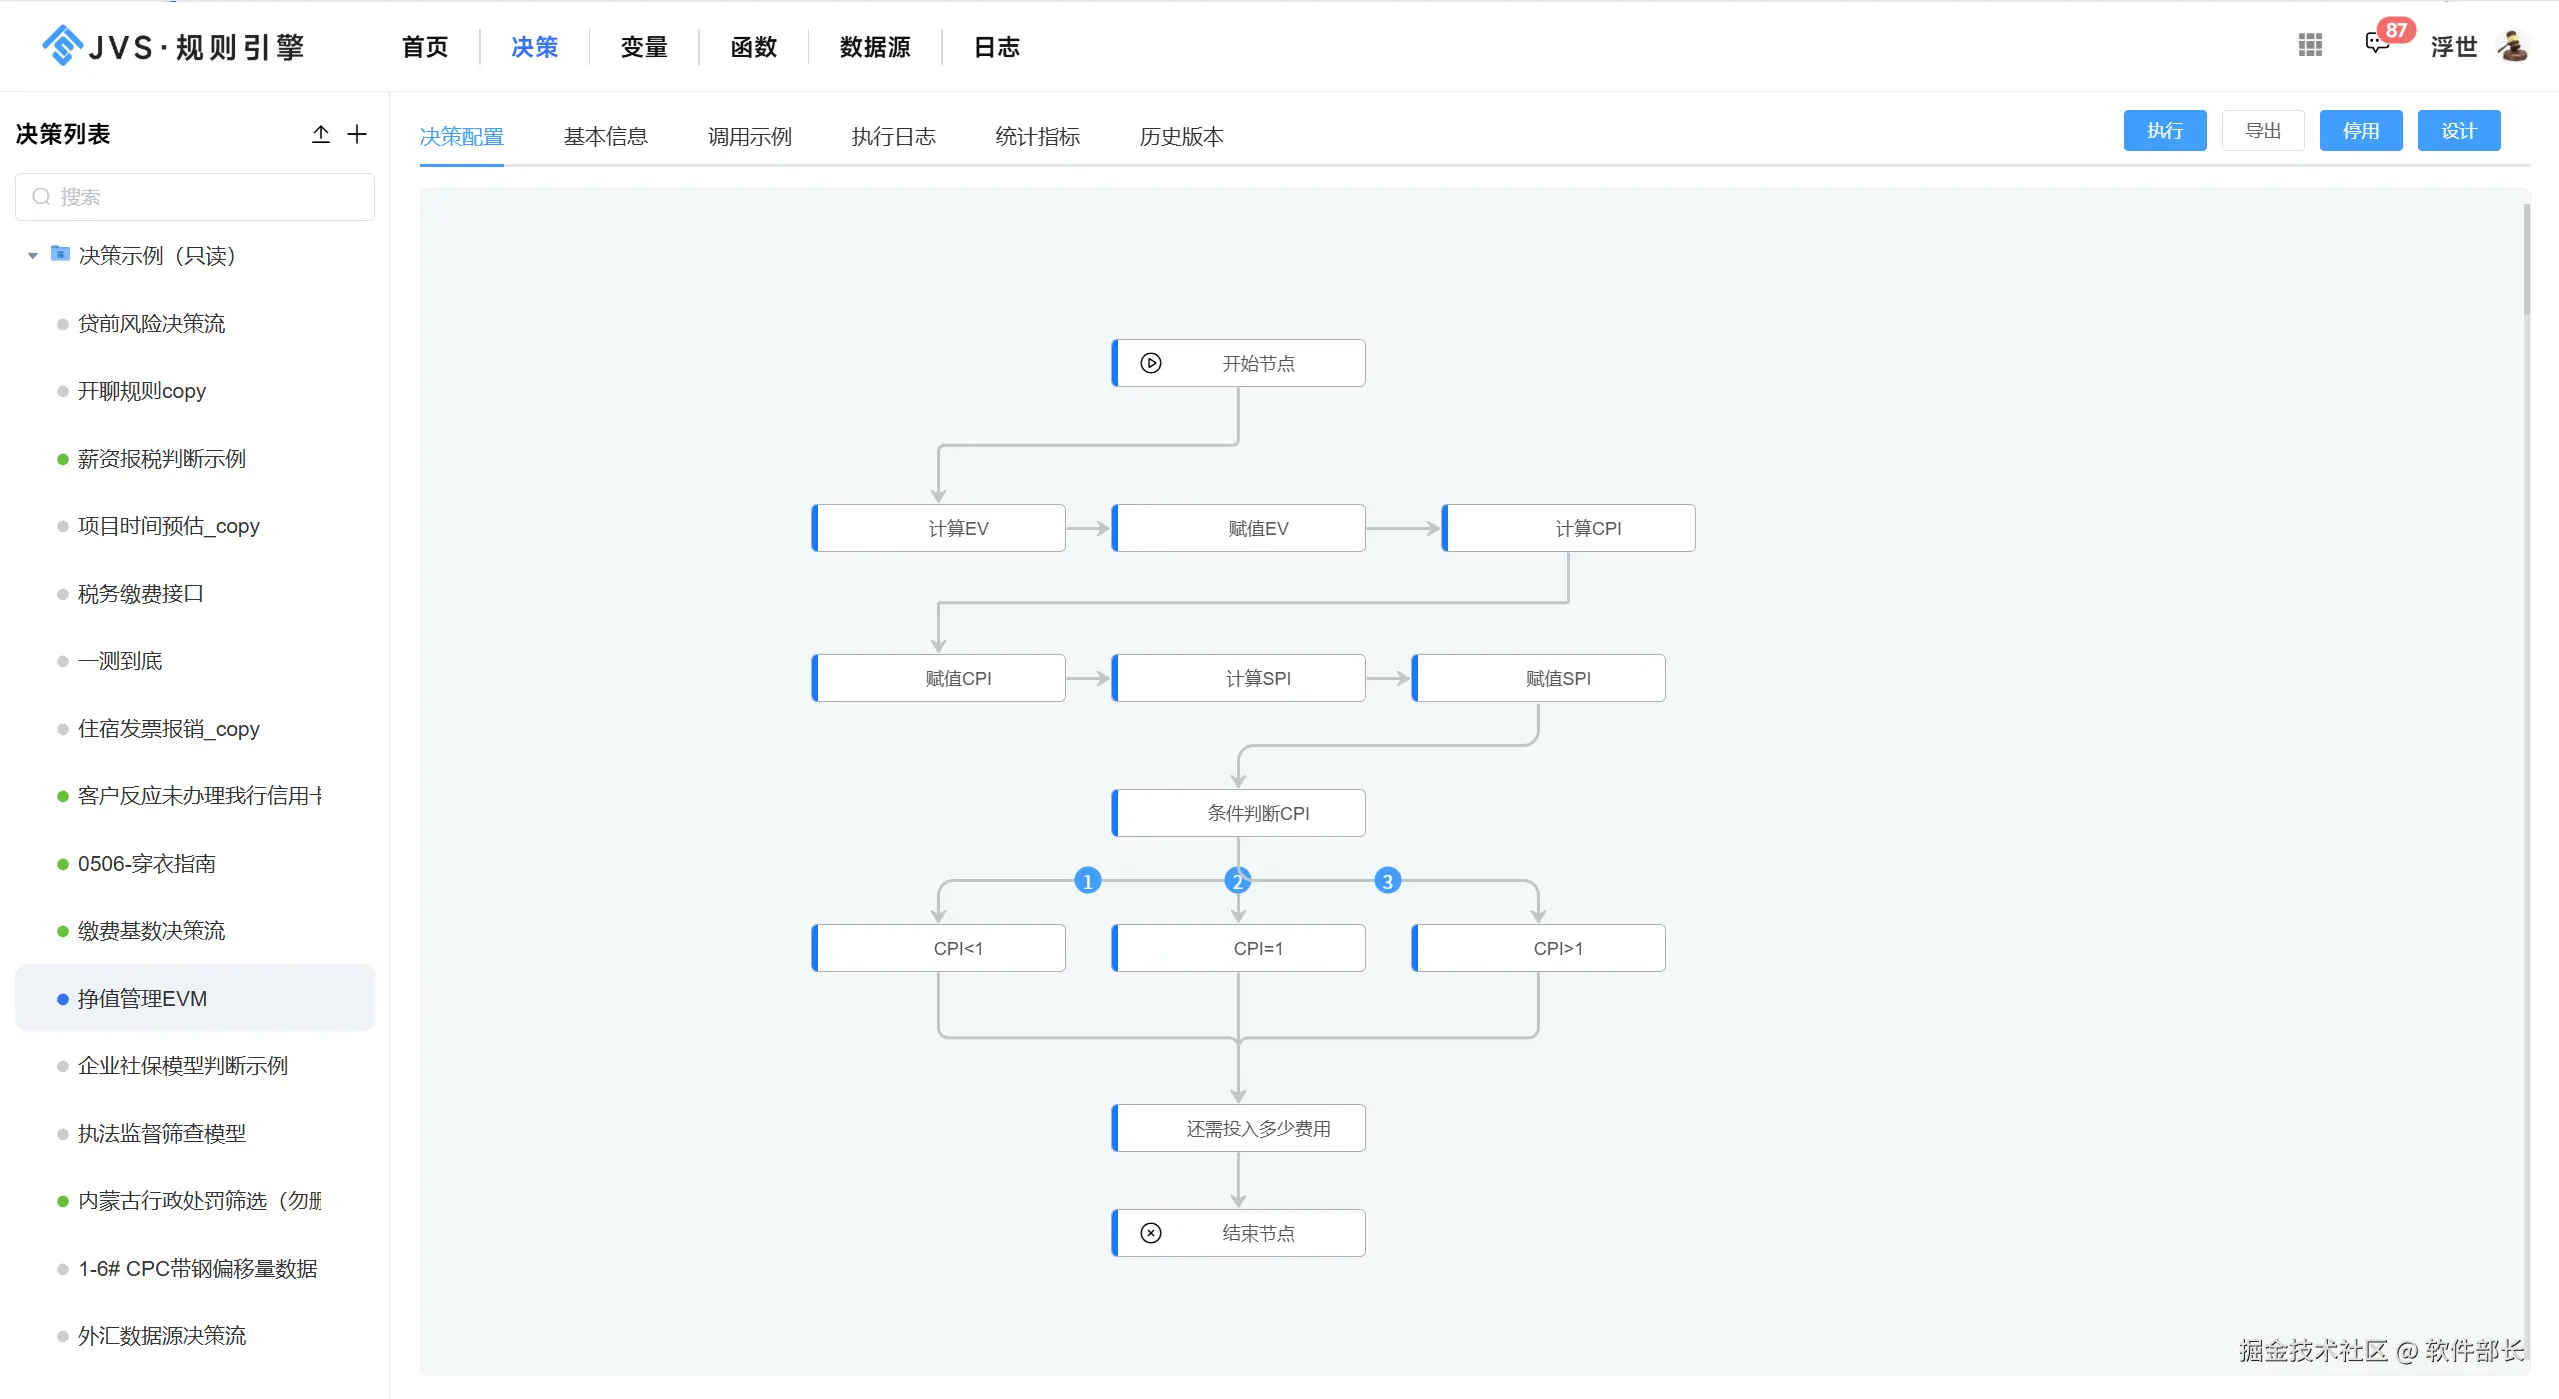Collapse the 决策示例（只读）folder
Viewport: 2559px width, 1399px height.
33,256
